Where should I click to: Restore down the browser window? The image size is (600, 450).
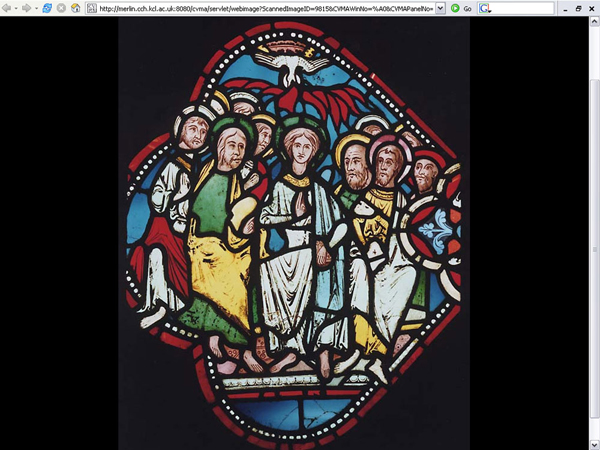click(x=577, y=8)
